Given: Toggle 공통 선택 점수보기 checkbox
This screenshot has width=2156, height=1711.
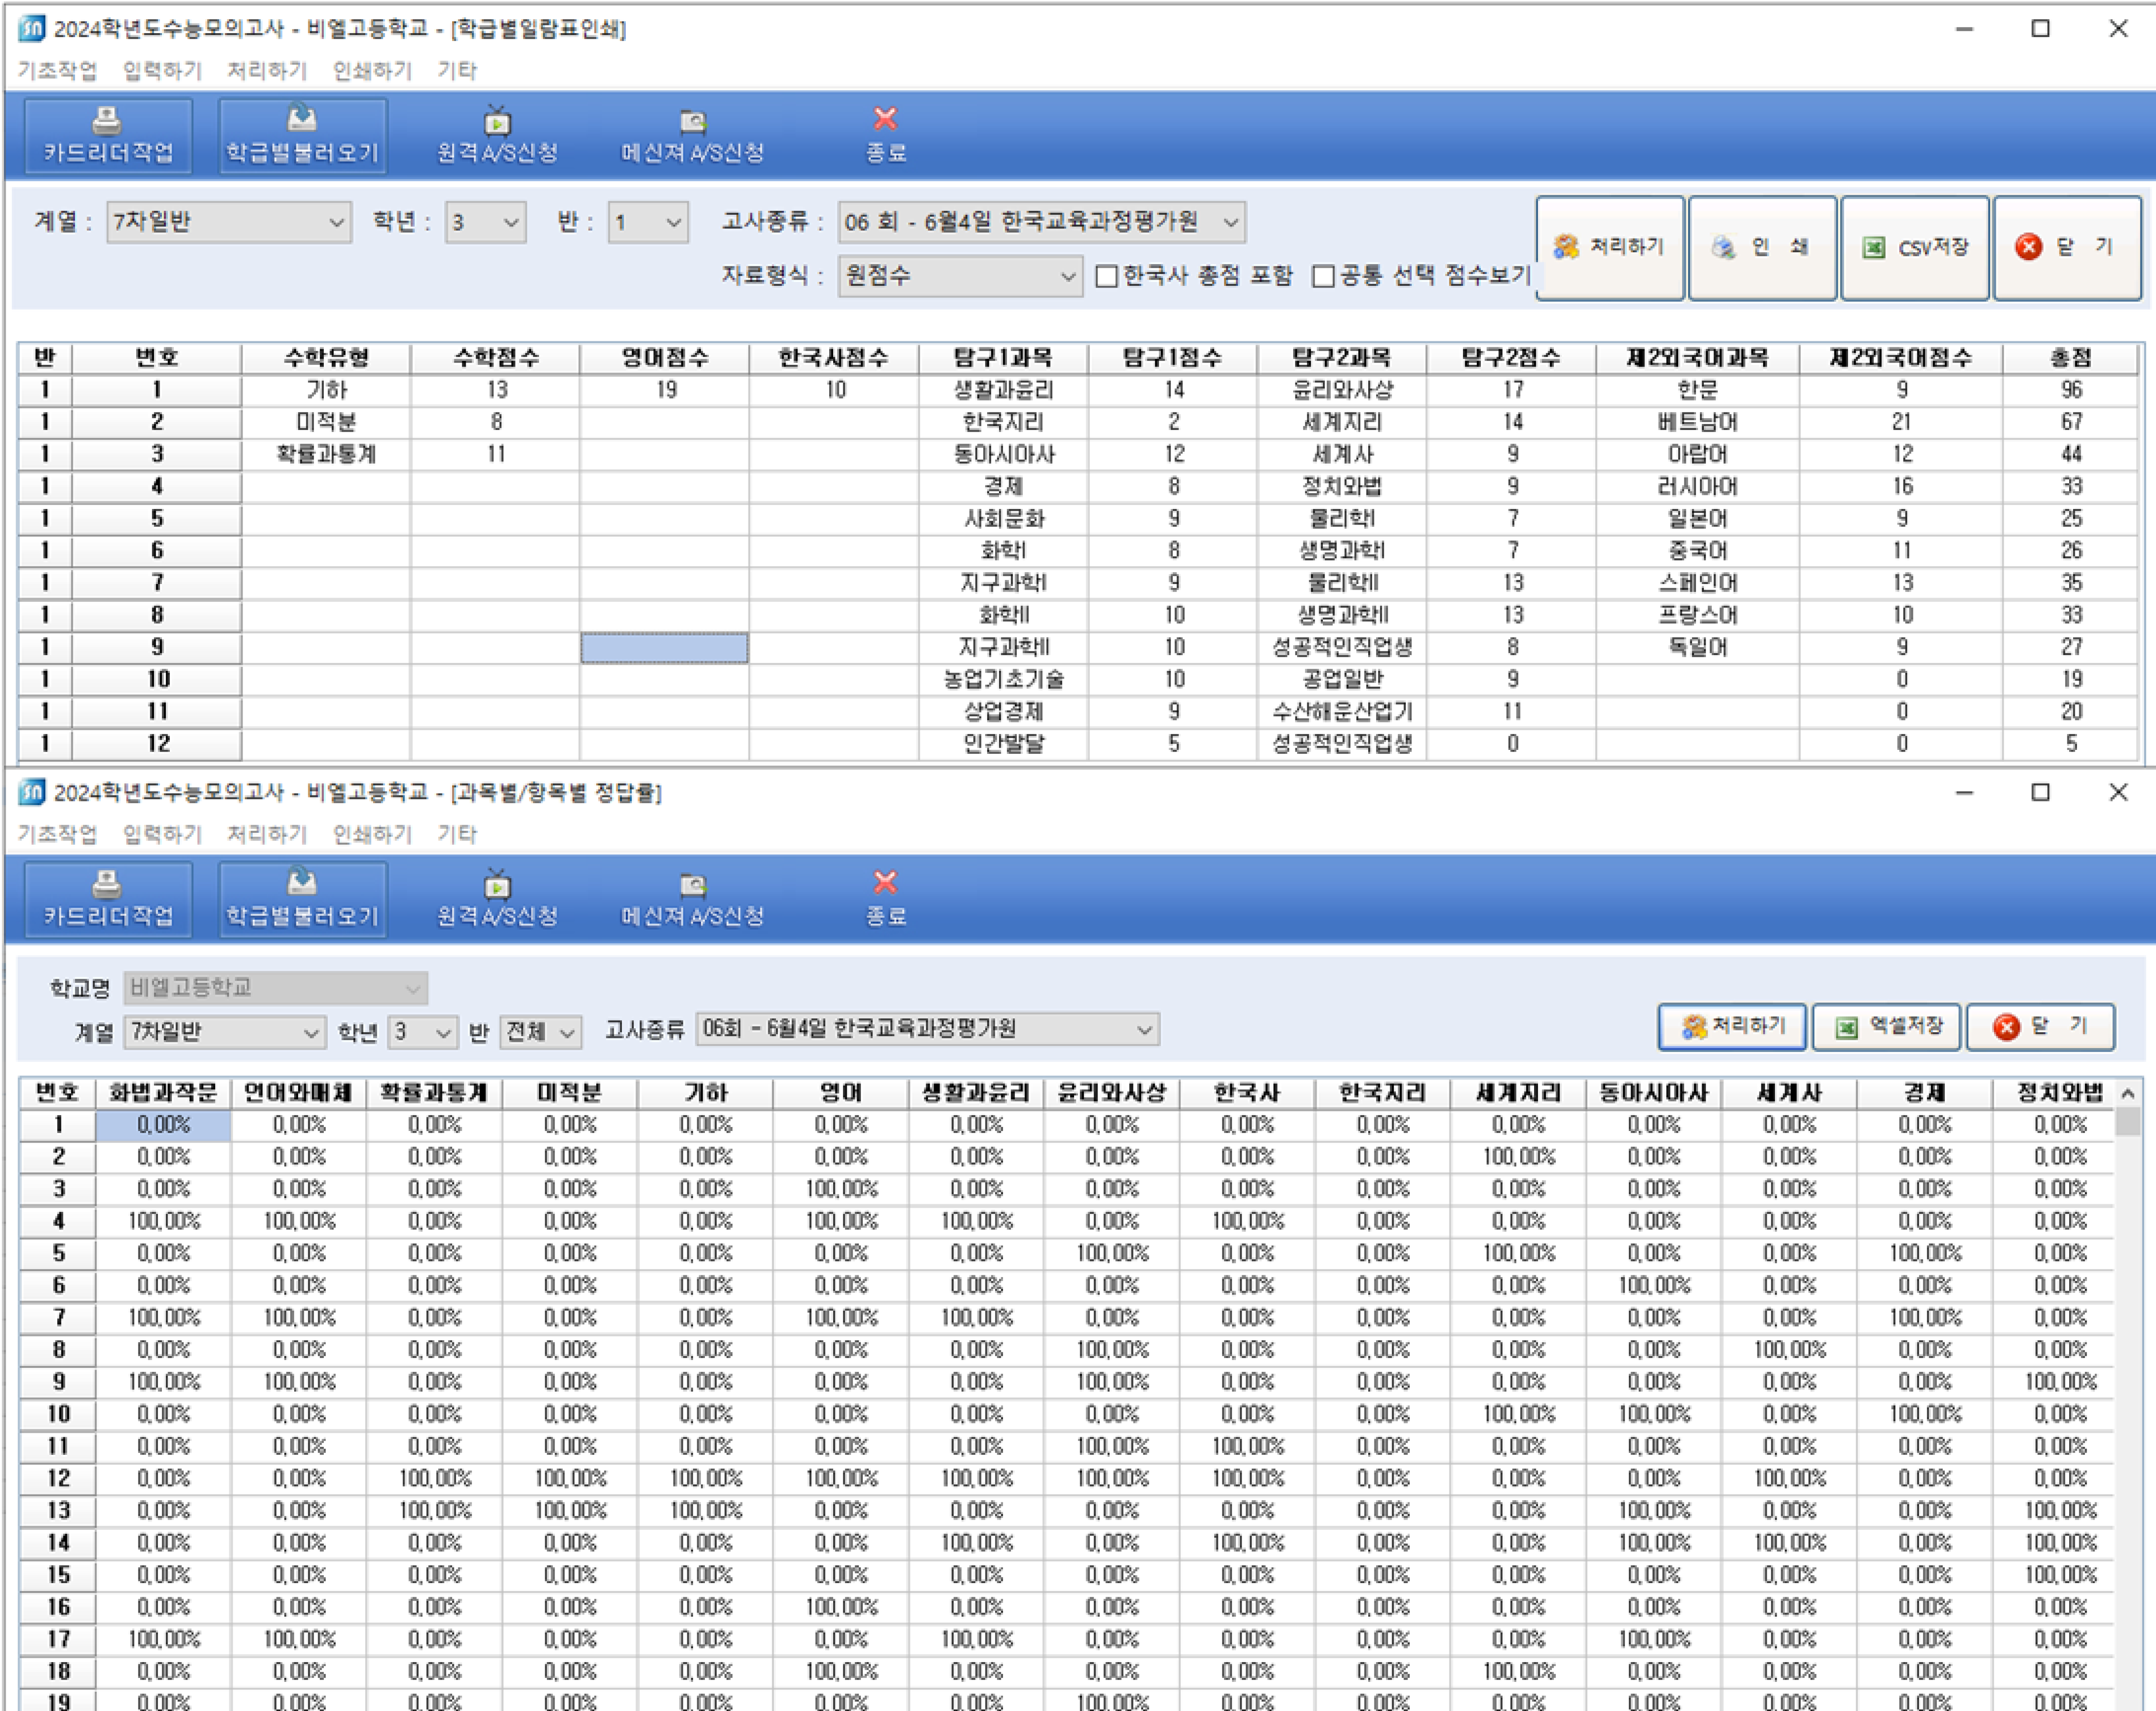Looking at the screenshot, I should [1323, 276].
